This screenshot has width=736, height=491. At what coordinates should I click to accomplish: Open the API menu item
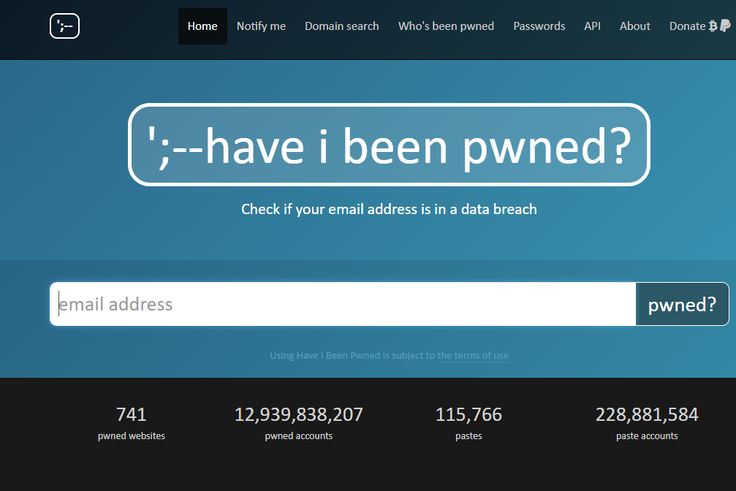[592, 26]
